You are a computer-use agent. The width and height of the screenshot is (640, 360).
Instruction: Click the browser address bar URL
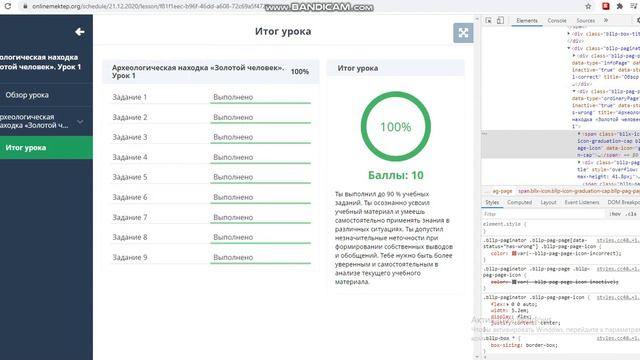tap(149, 7)
